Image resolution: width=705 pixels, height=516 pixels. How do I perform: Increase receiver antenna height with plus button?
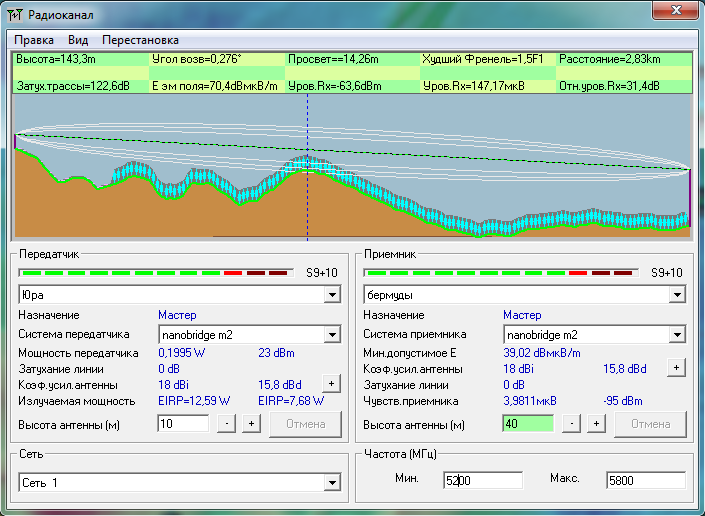[595, 424]
